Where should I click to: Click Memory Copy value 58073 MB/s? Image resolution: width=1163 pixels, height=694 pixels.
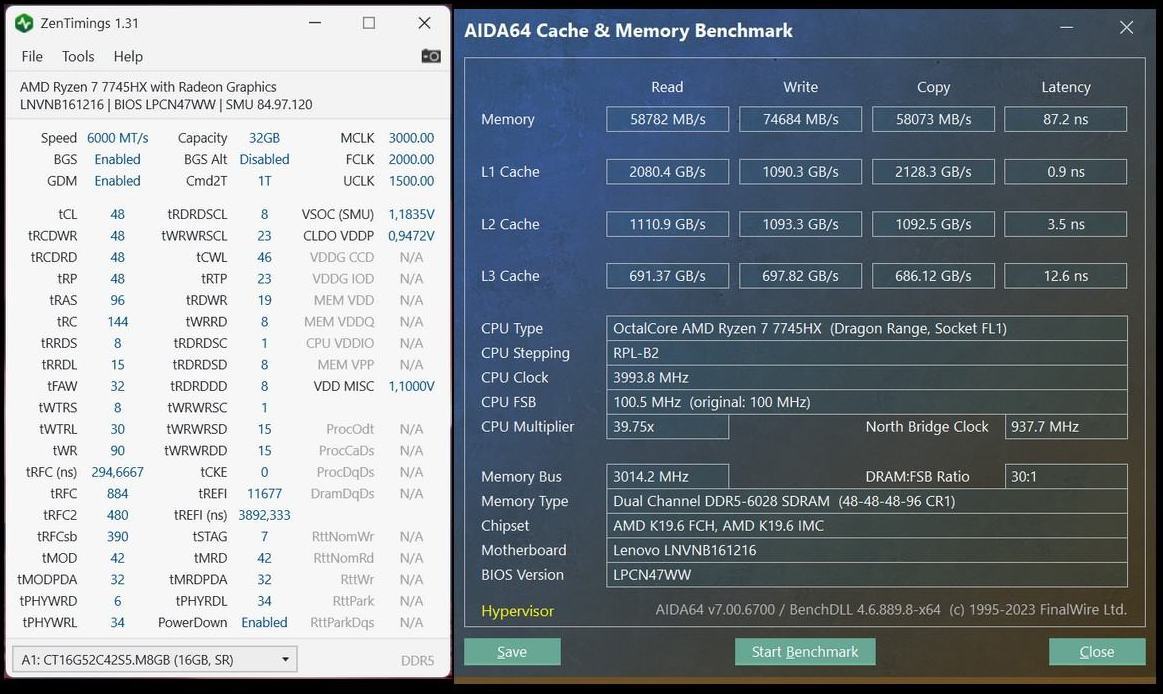pos(933,119)
